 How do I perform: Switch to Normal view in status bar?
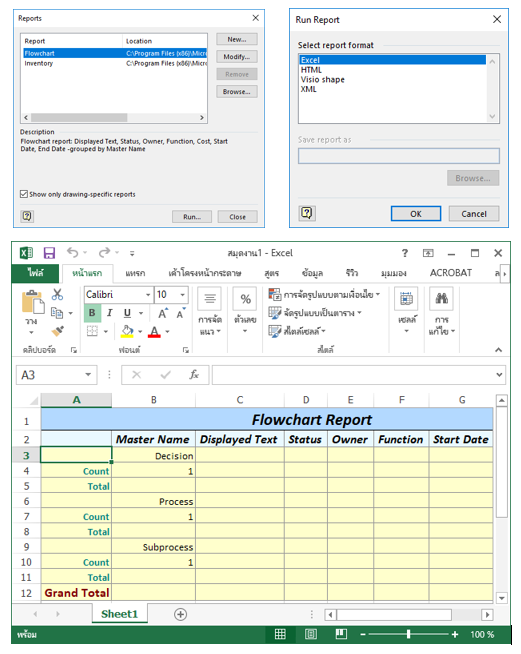click(280, 634)
